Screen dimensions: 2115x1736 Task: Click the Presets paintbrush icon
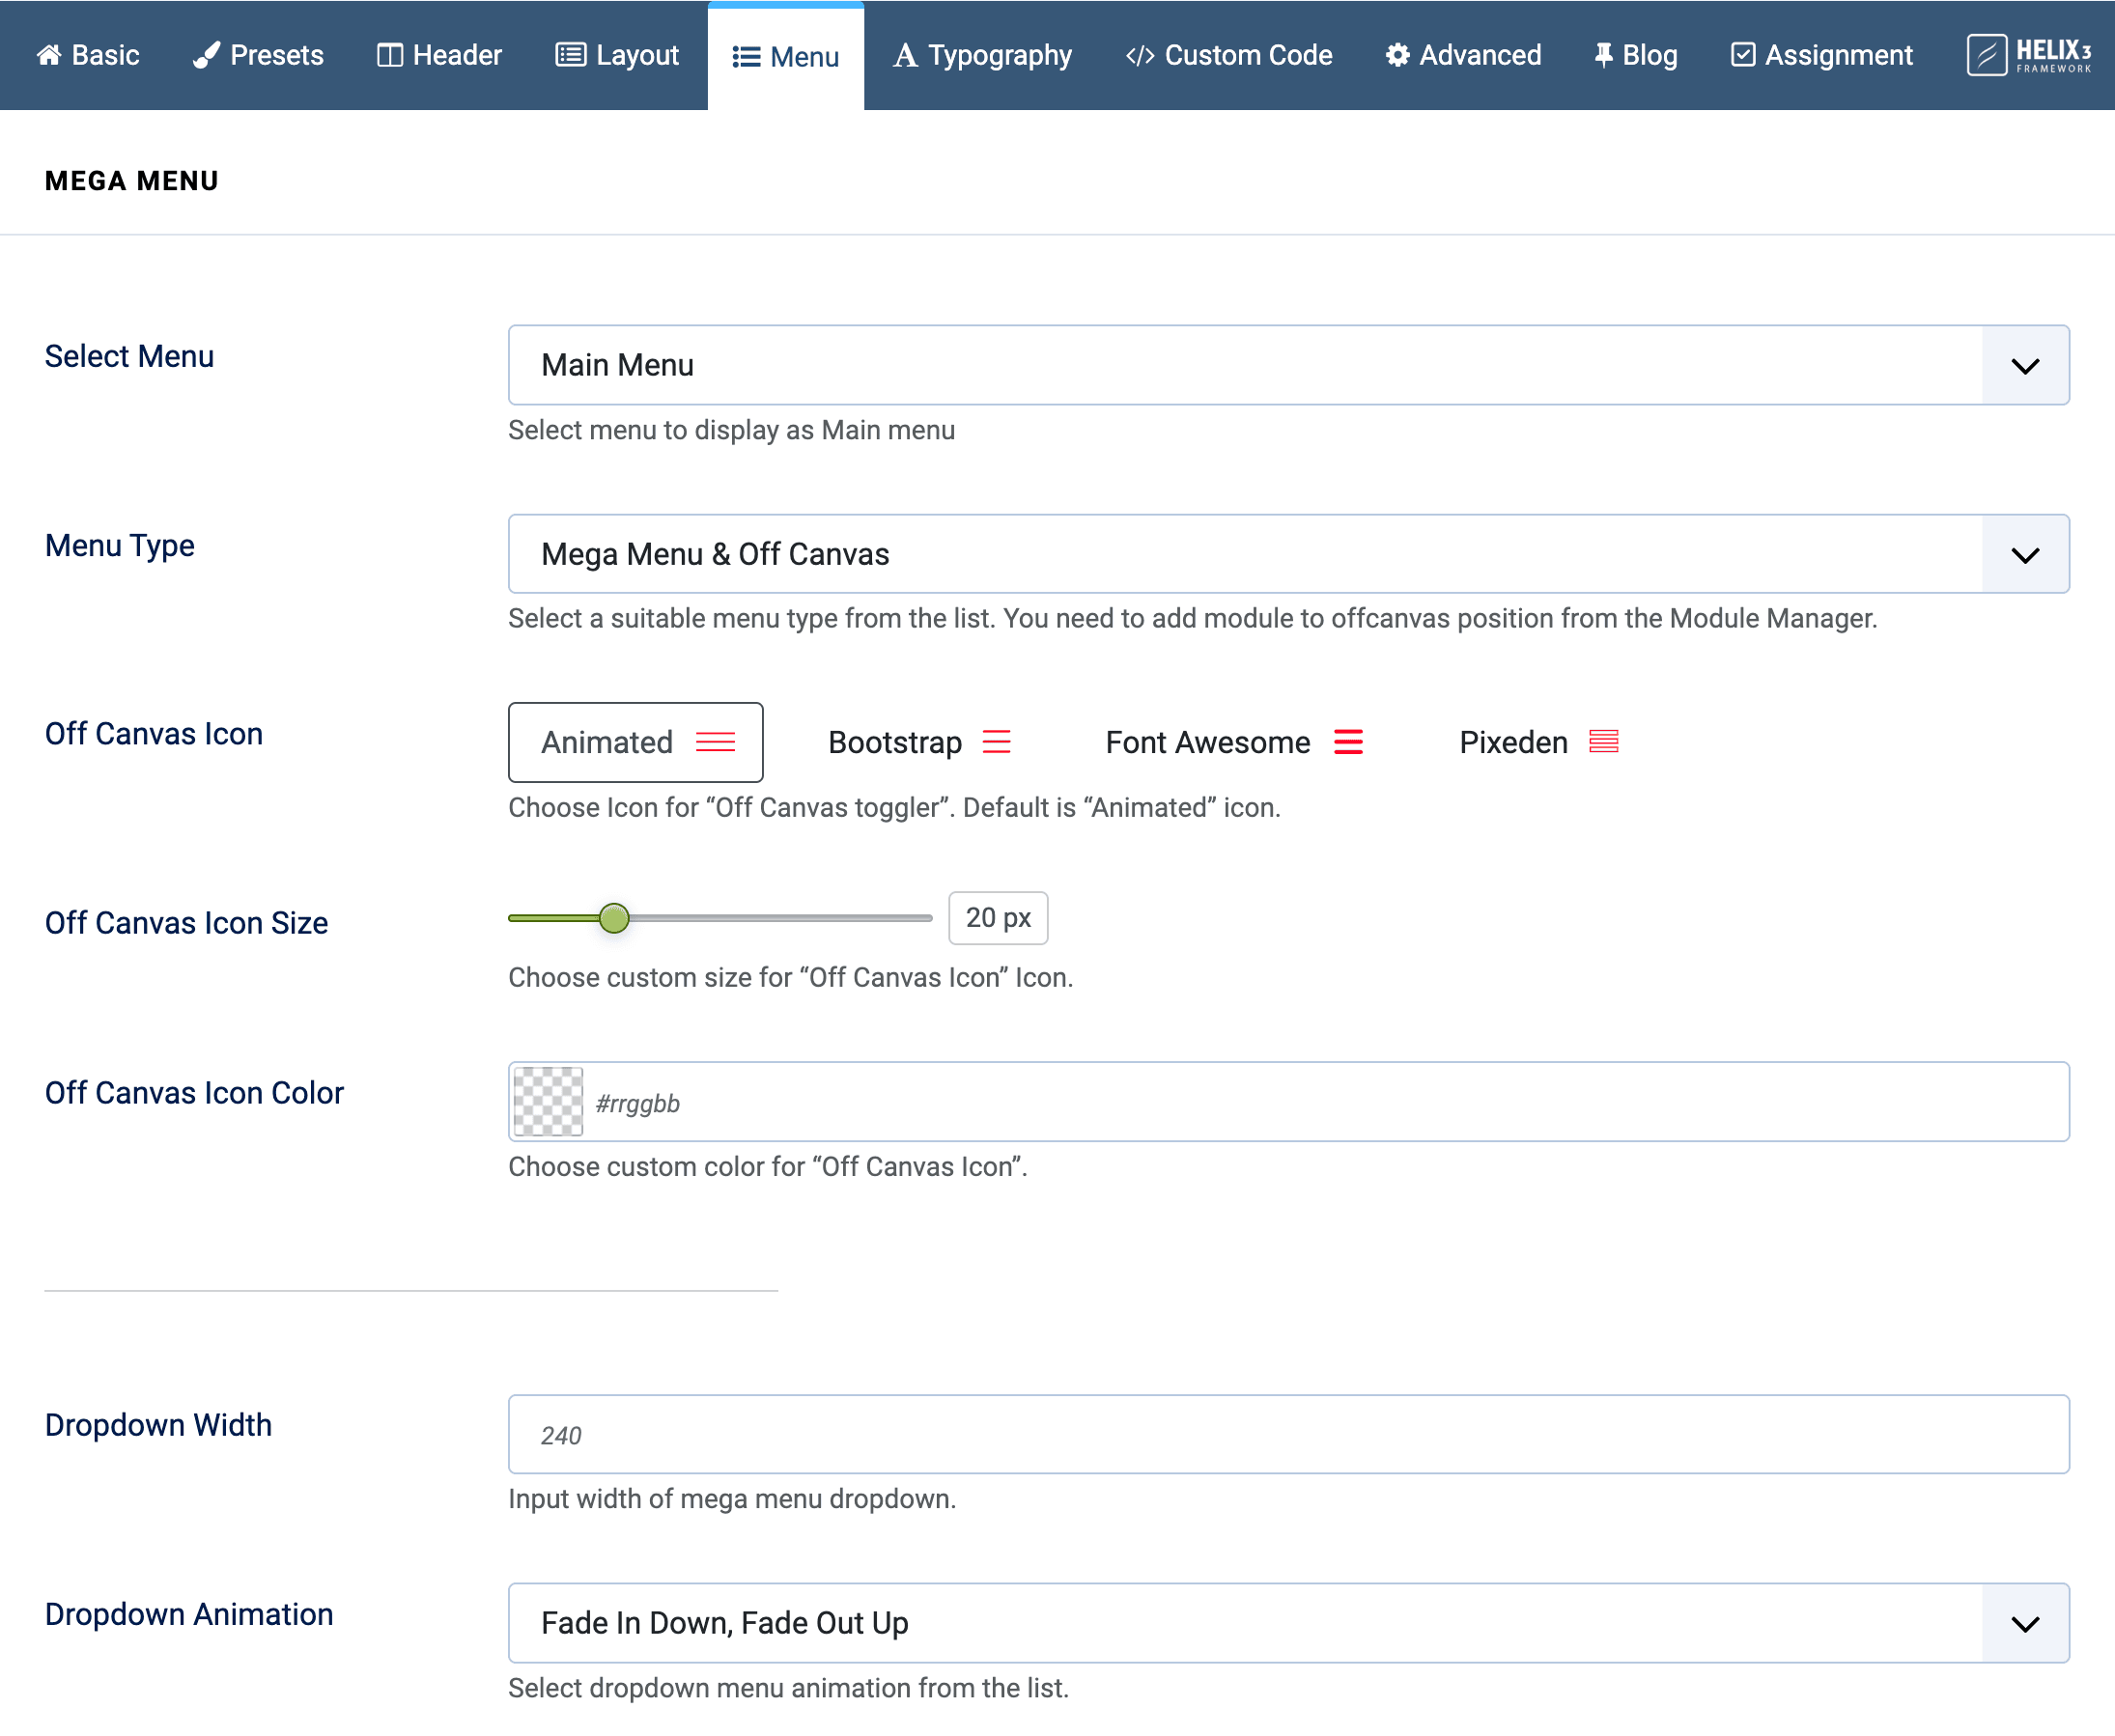(x=206, y=55)
